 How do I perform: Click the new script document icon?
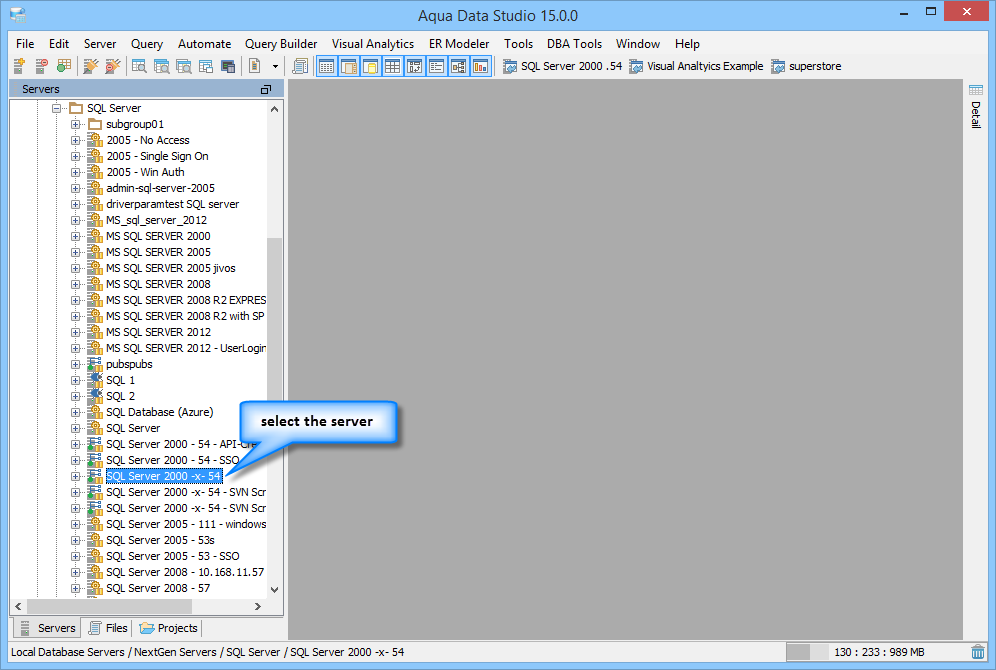255,65
